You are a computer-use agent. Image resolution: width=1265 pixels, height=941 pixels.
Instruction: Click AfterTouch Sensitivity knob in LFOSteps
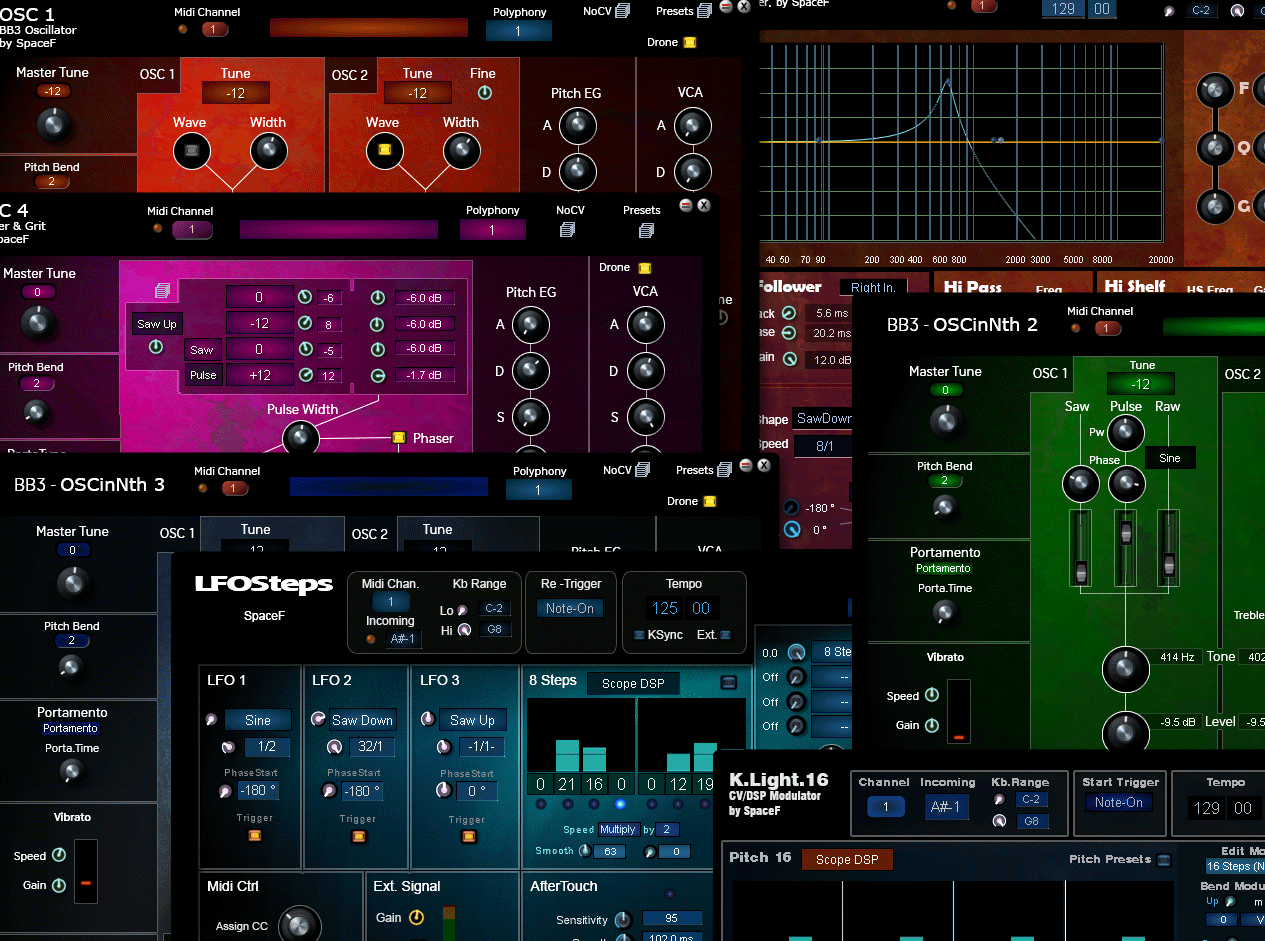[x=623, y=920]
